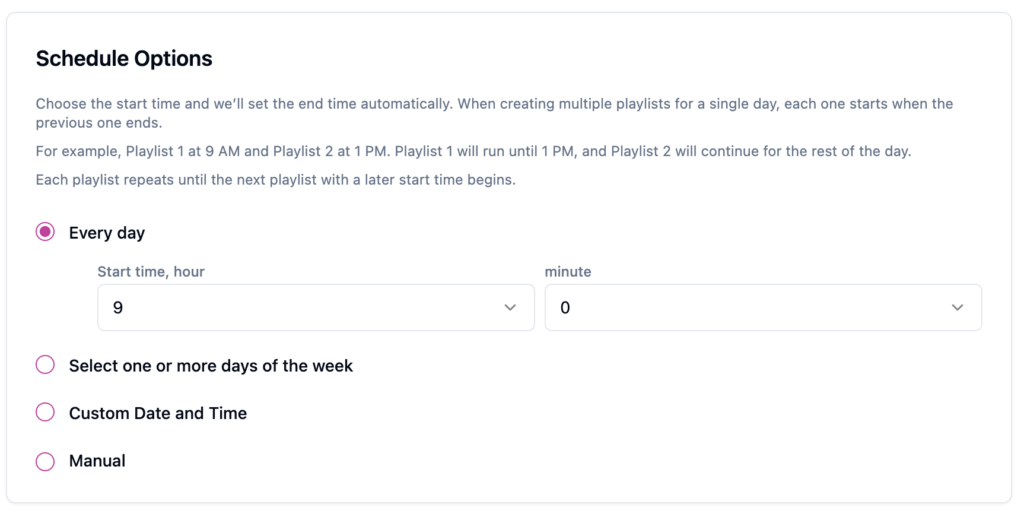
Task: Open the minute dropdown
Action: 762,308
